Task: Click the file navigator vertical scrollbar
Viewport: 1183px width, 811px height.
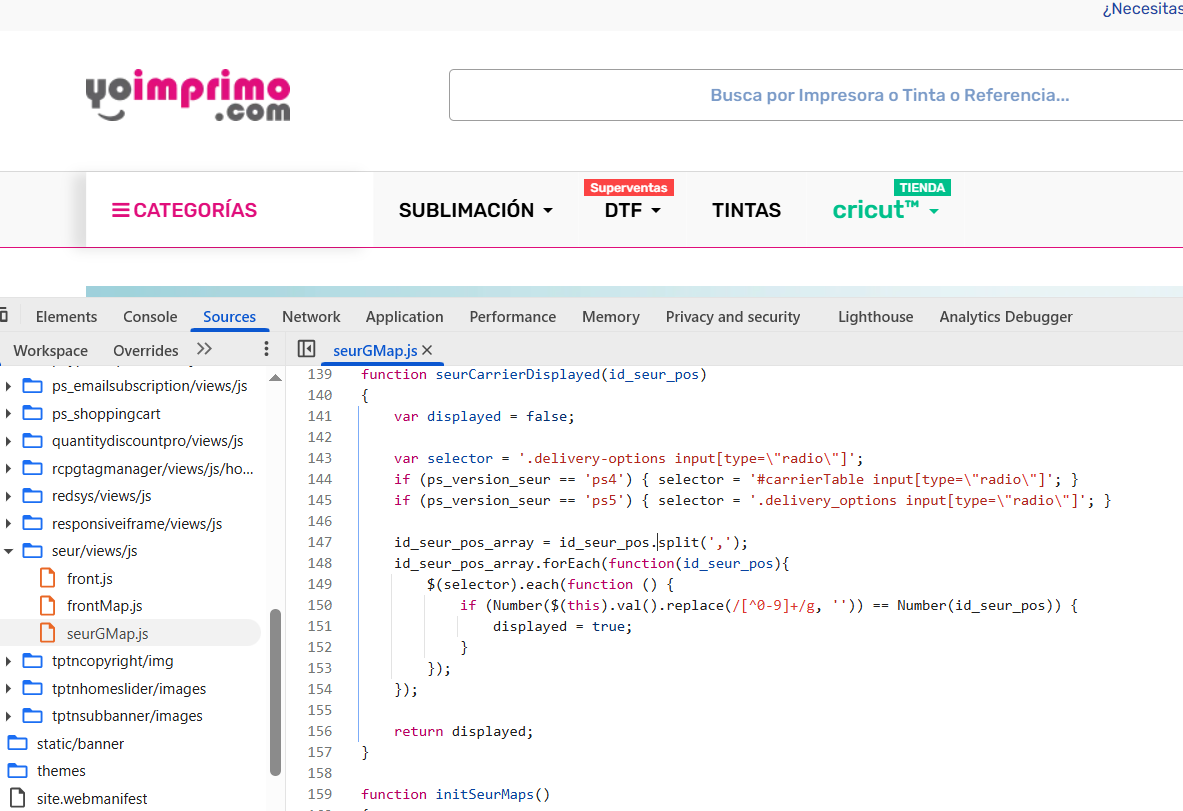Action: coord(275,690)
